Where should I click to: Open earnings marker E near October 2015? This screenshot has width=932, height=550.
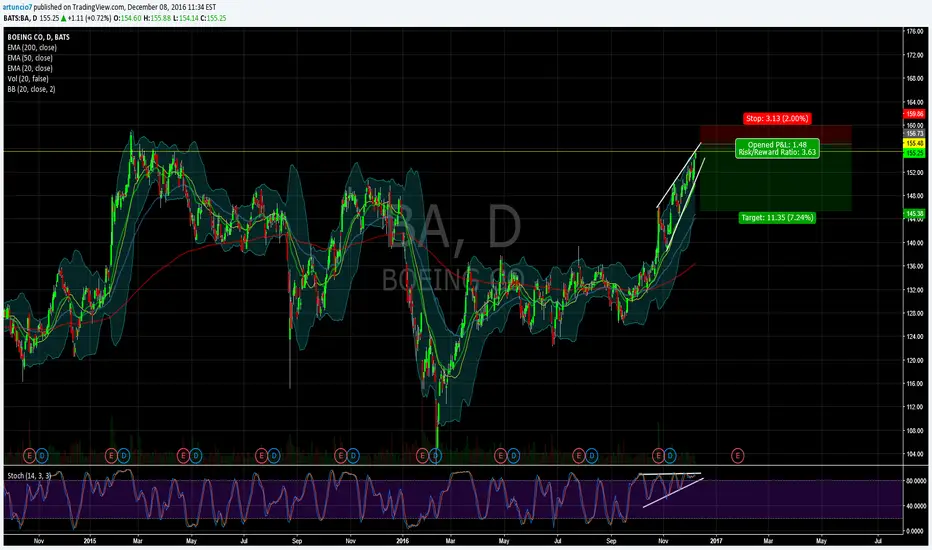tap(340, 456)
